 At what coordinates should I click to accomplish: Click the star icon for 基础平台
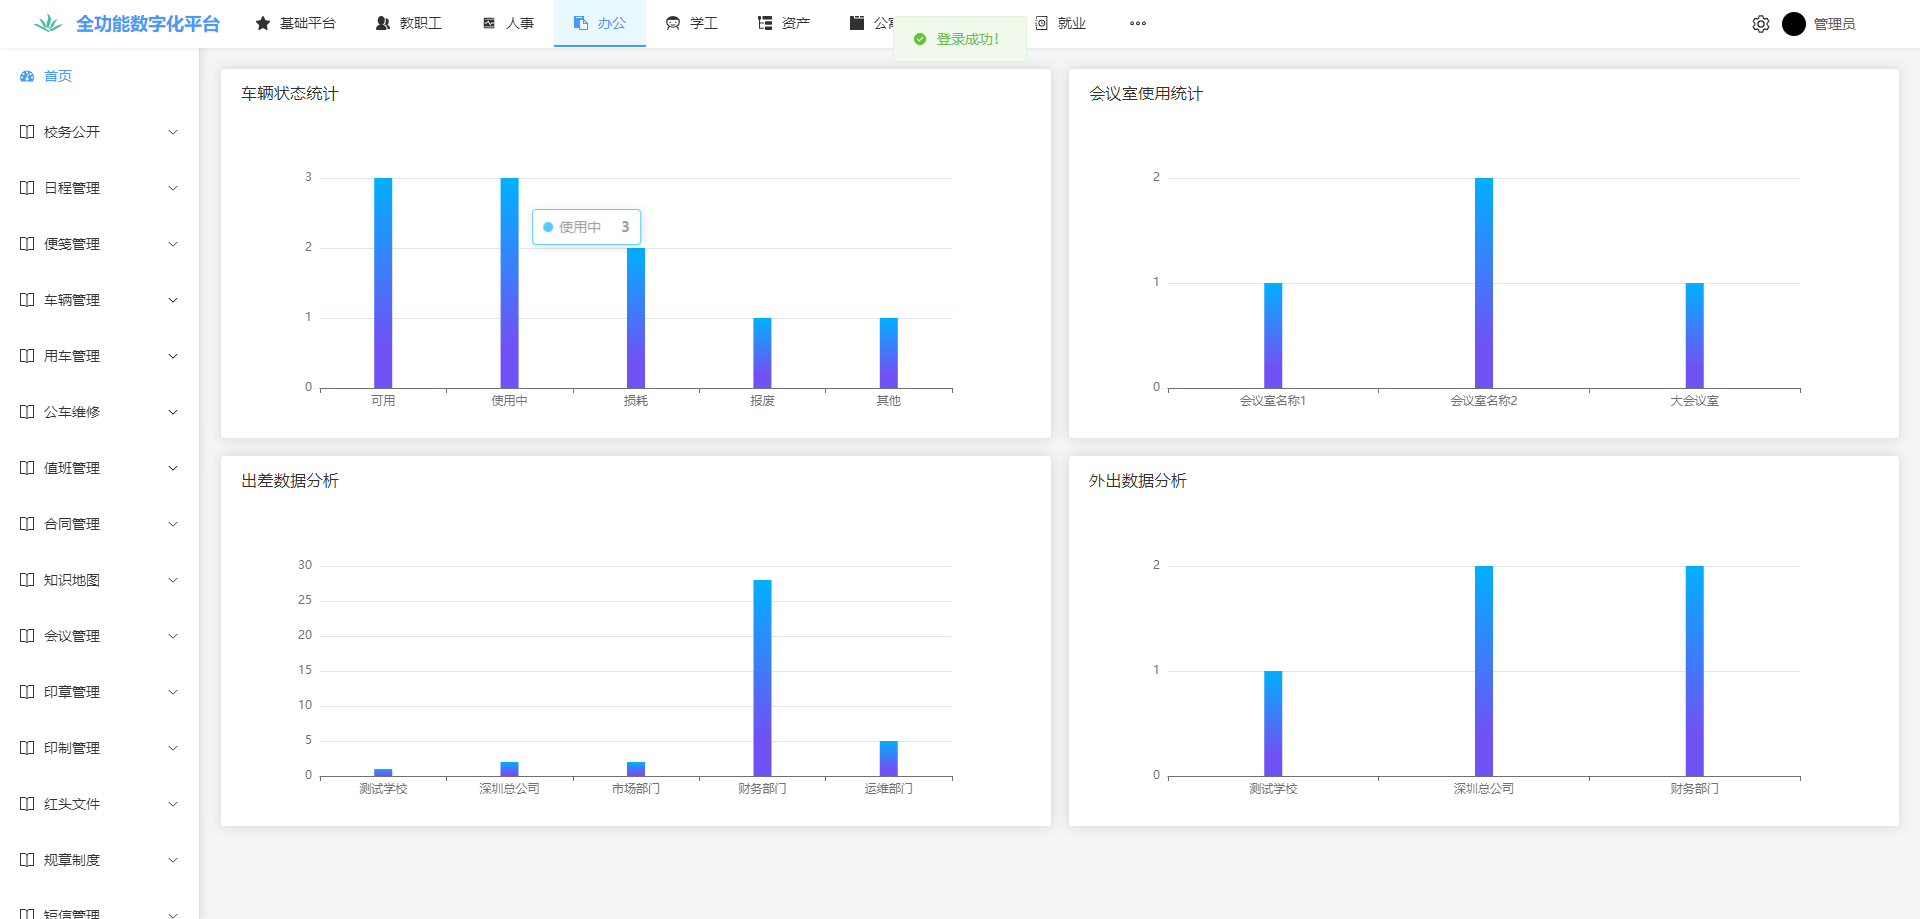click(263, 23)
